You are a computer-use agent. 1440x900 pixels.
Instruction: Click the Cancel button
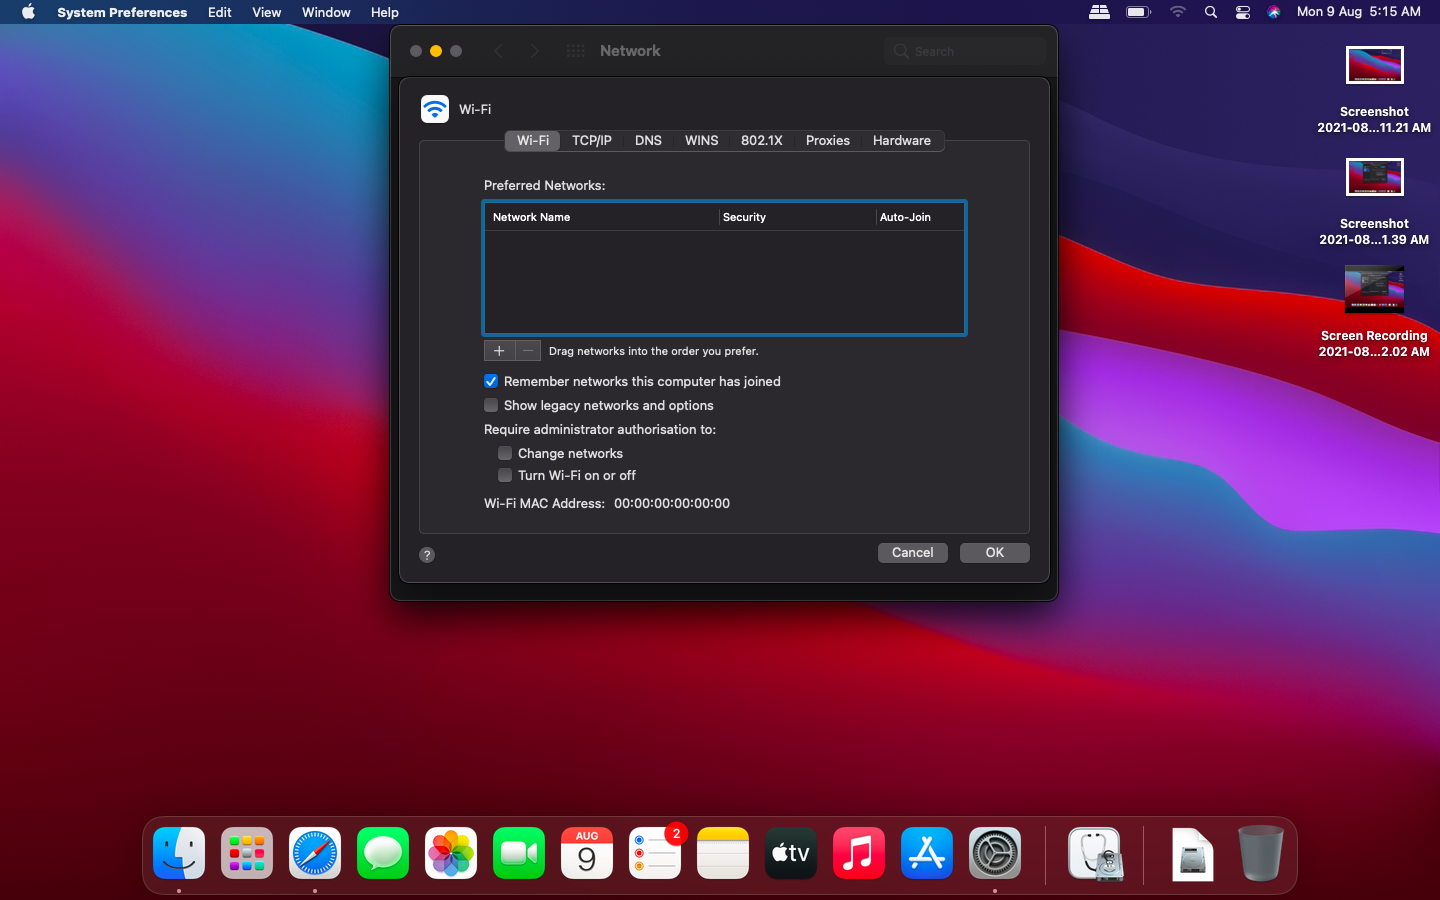913,553
